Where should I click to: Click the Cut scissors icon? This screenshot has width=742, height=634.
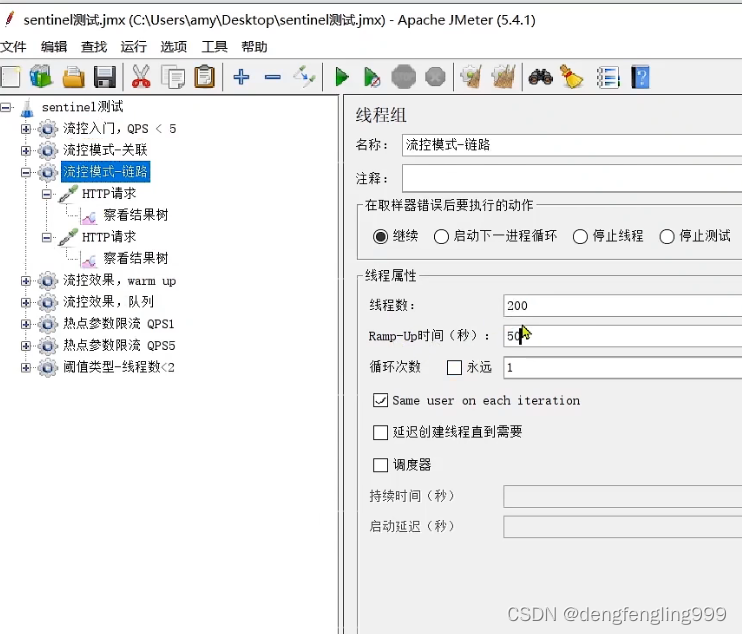(x=141, y=77)
